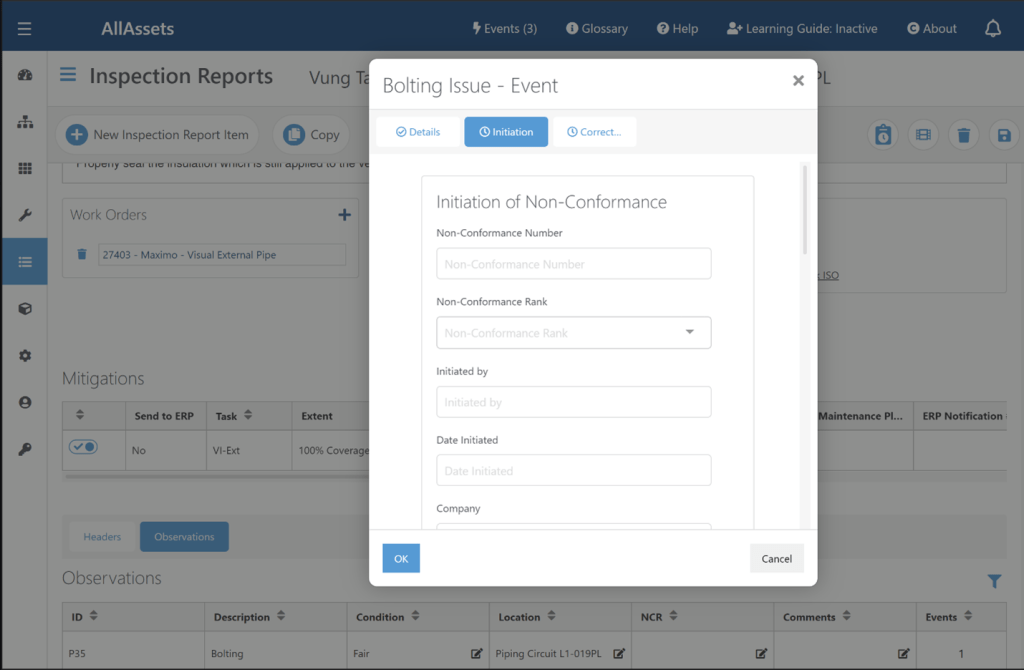Viewport: 1024px width, 670px height.
Task: Select the wrench tools icon in sidebar
Action: click(24, 214)
